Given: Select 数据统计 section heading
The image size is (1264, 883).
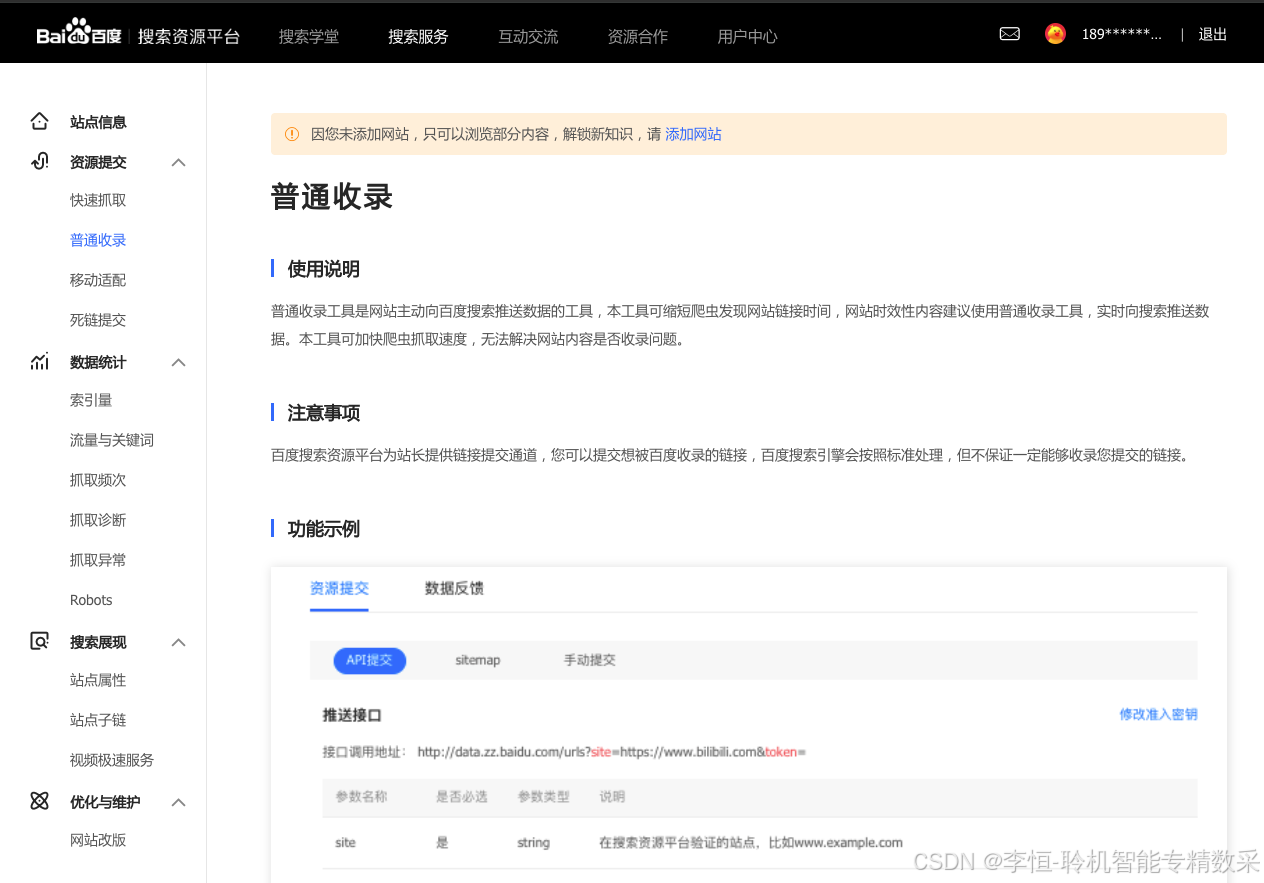Looking at the screenshot, I should coord(98,362).
